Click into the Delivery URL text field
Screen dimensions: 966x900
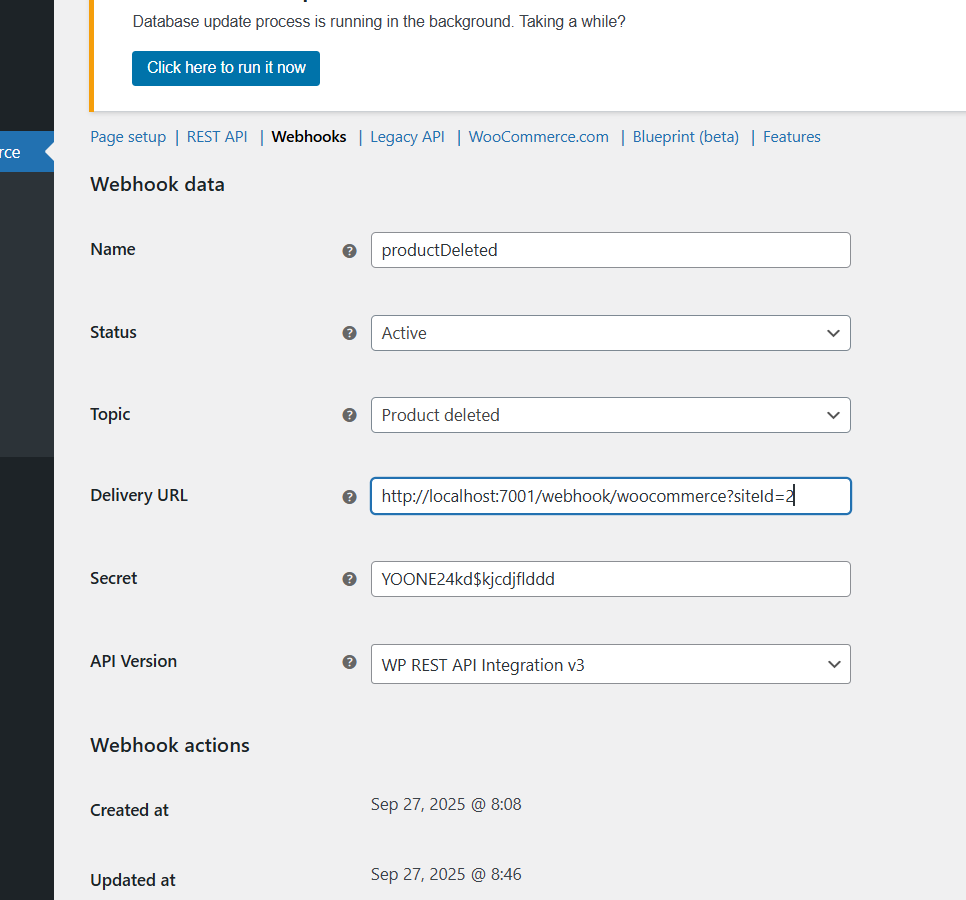click(610, 496)
